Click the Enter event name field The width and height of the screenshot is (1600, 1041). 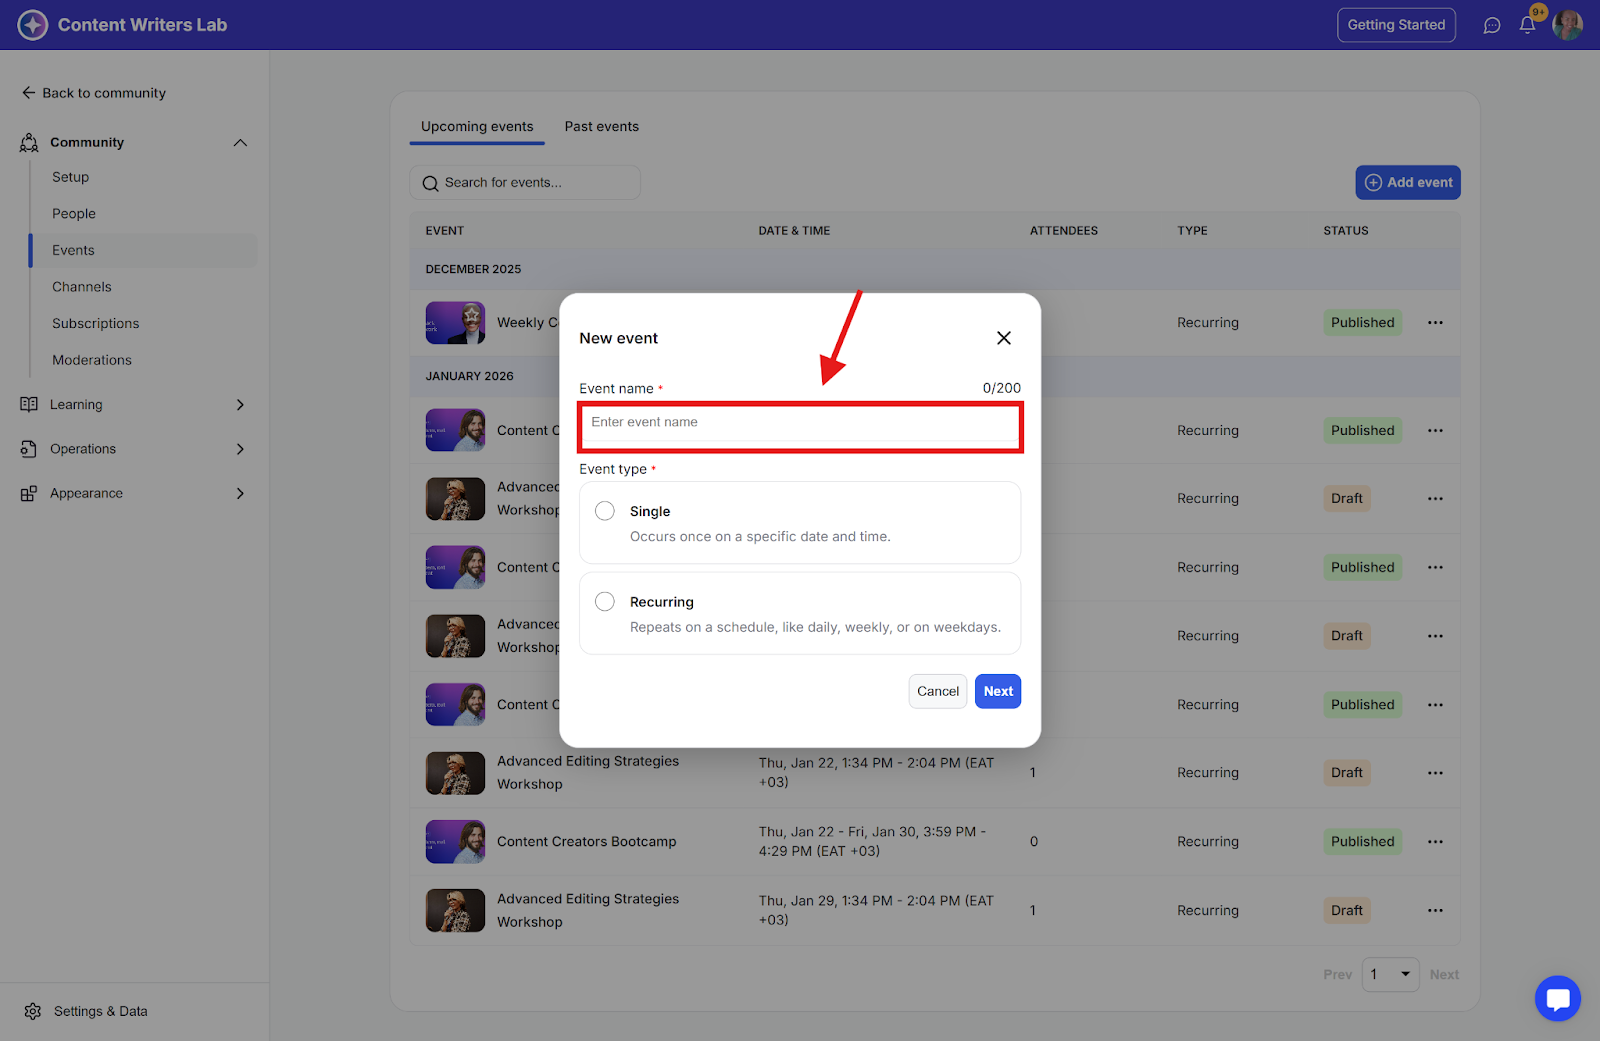coord(800,423)
